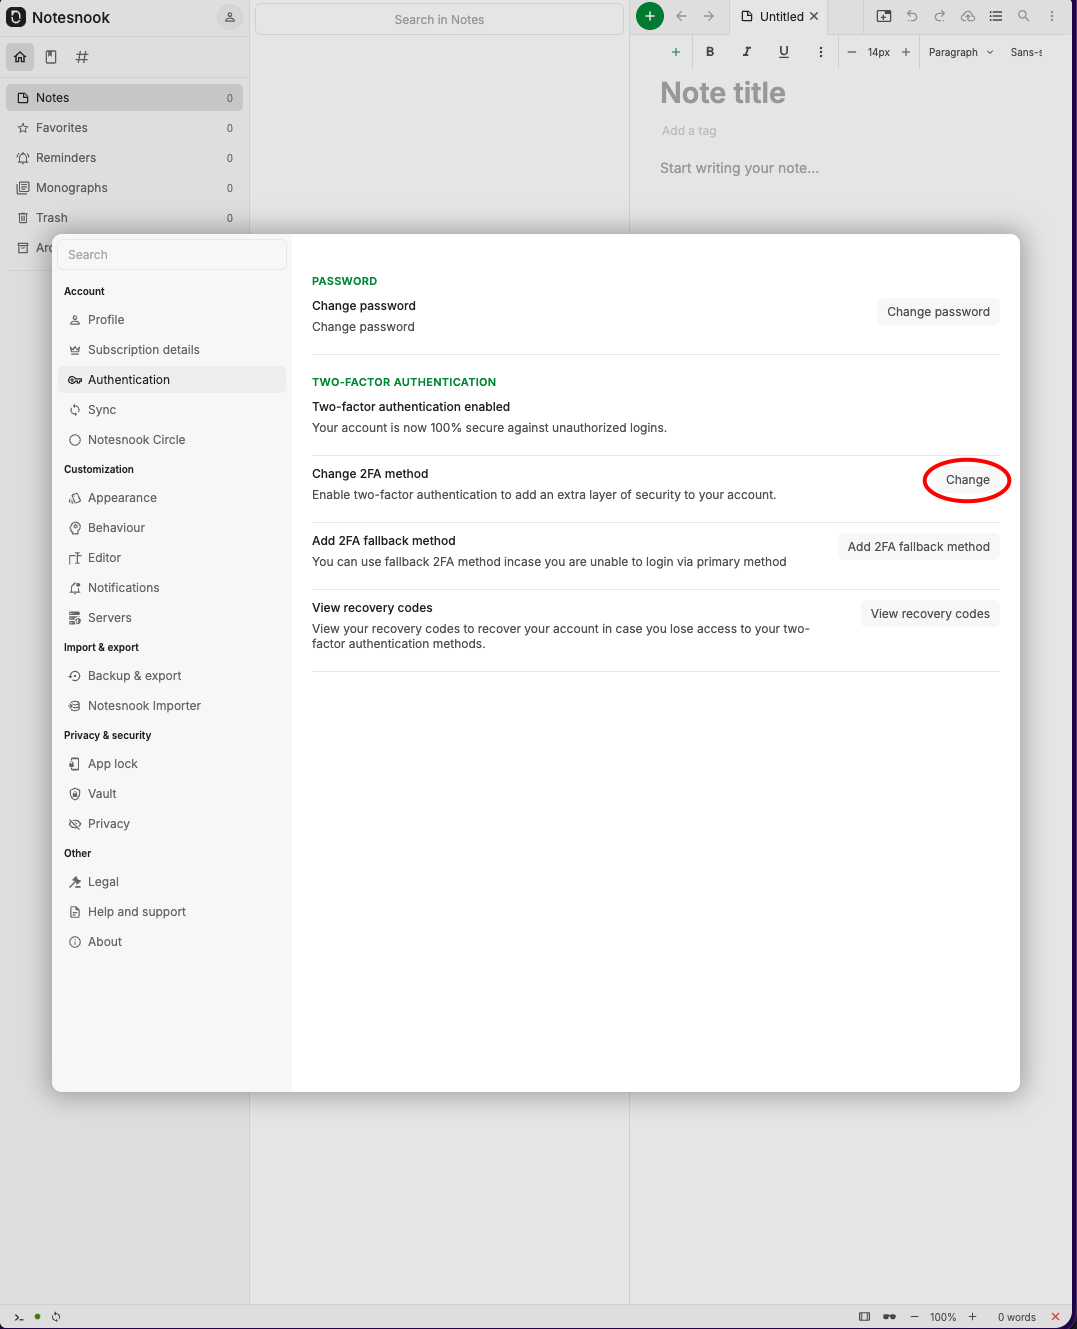Click Add 2FA fallback method button
1077x1329 pixels.
coord(918,547)
